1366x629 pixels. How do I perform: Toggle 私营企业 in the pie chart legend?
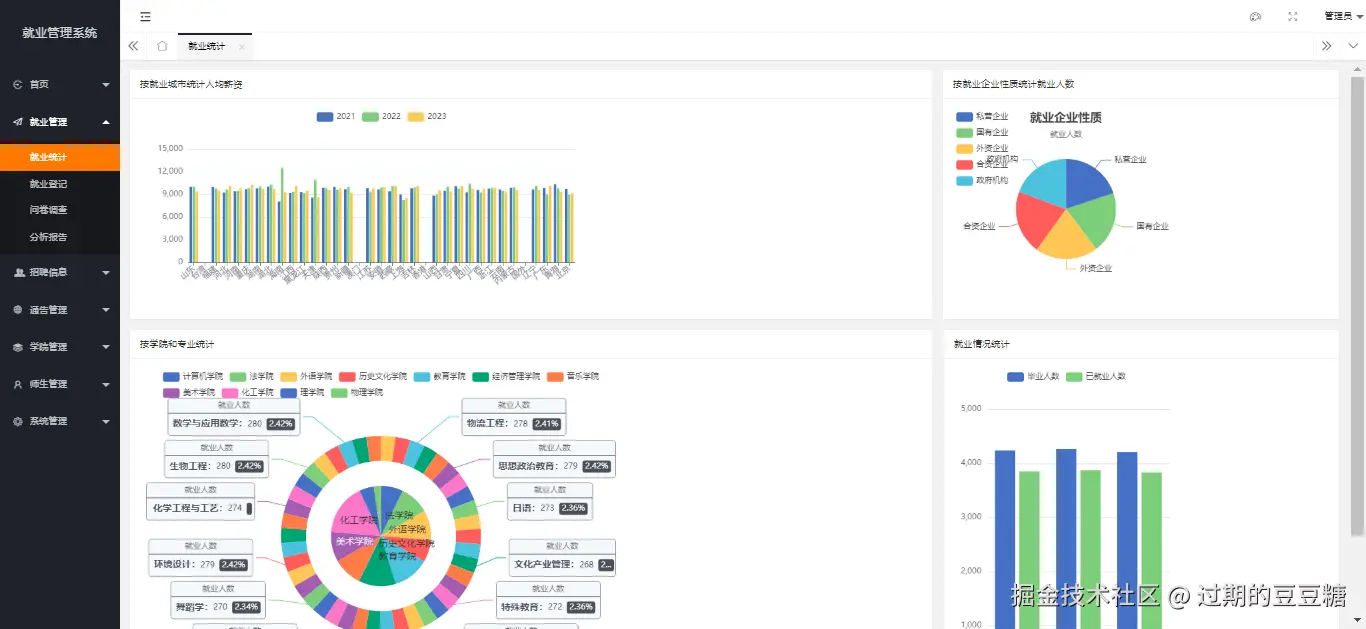[x=982, y=117]
